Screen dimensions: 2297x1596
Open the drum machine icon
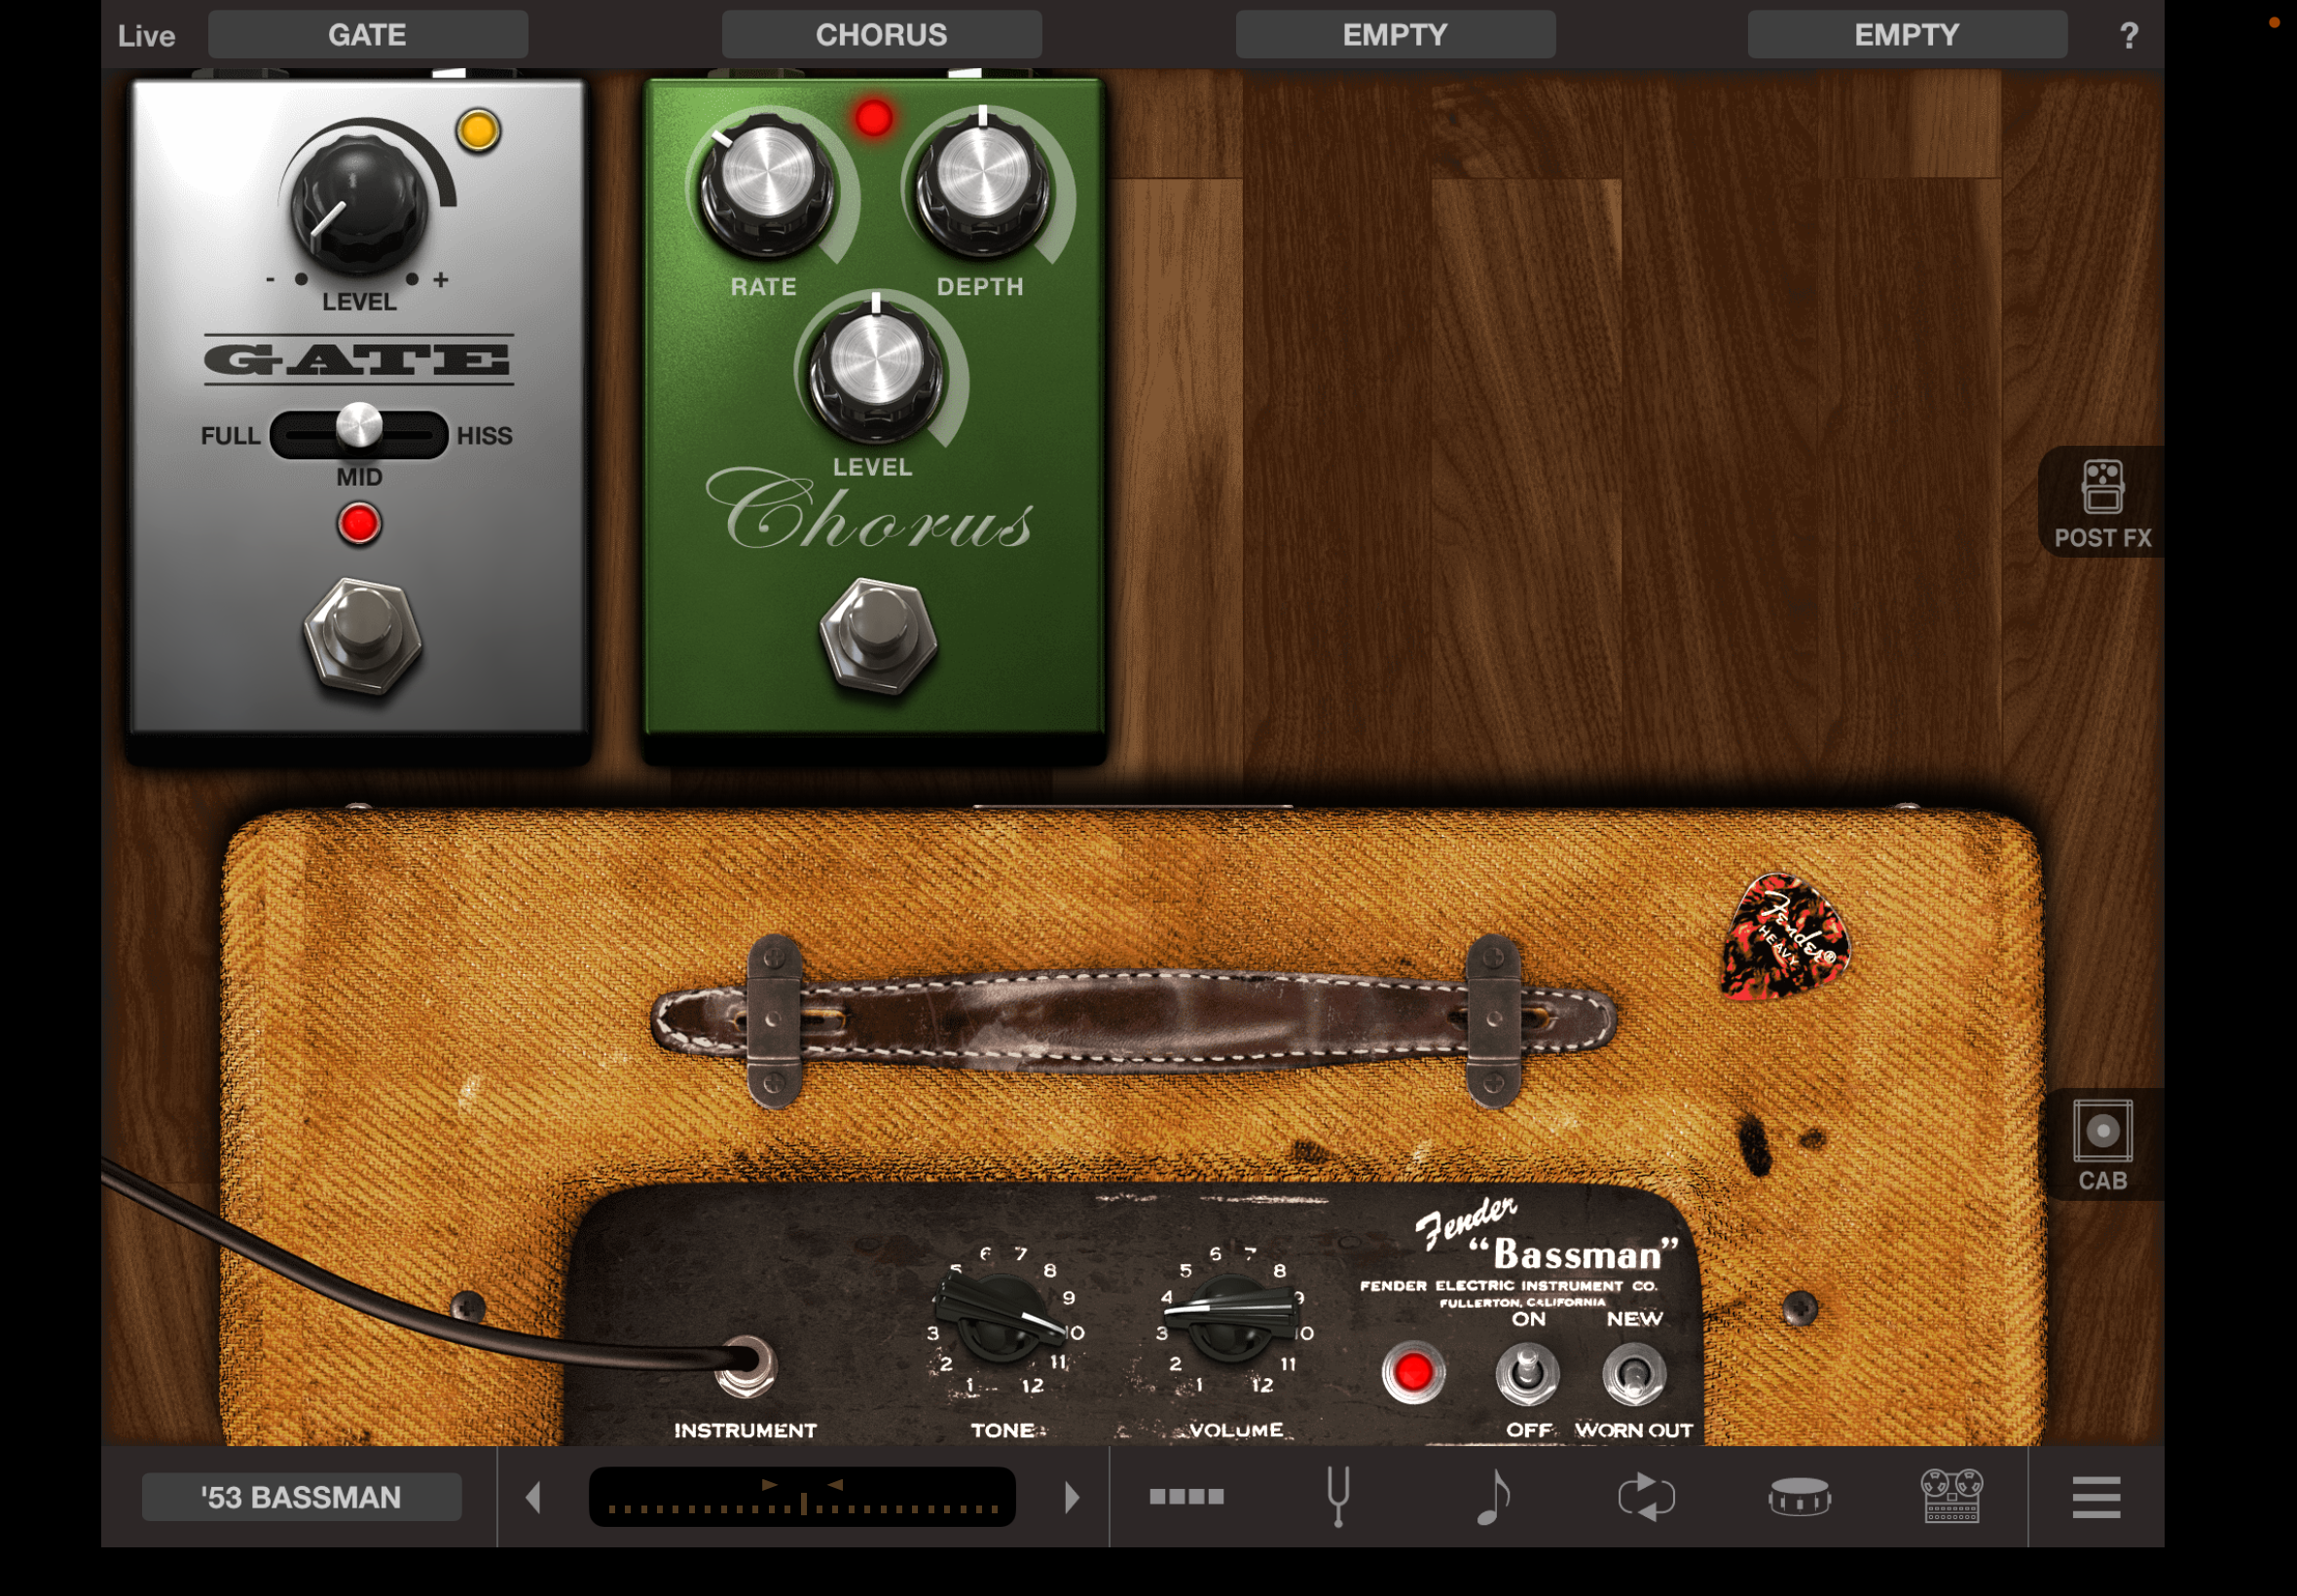click(x=1799, y=1497)
